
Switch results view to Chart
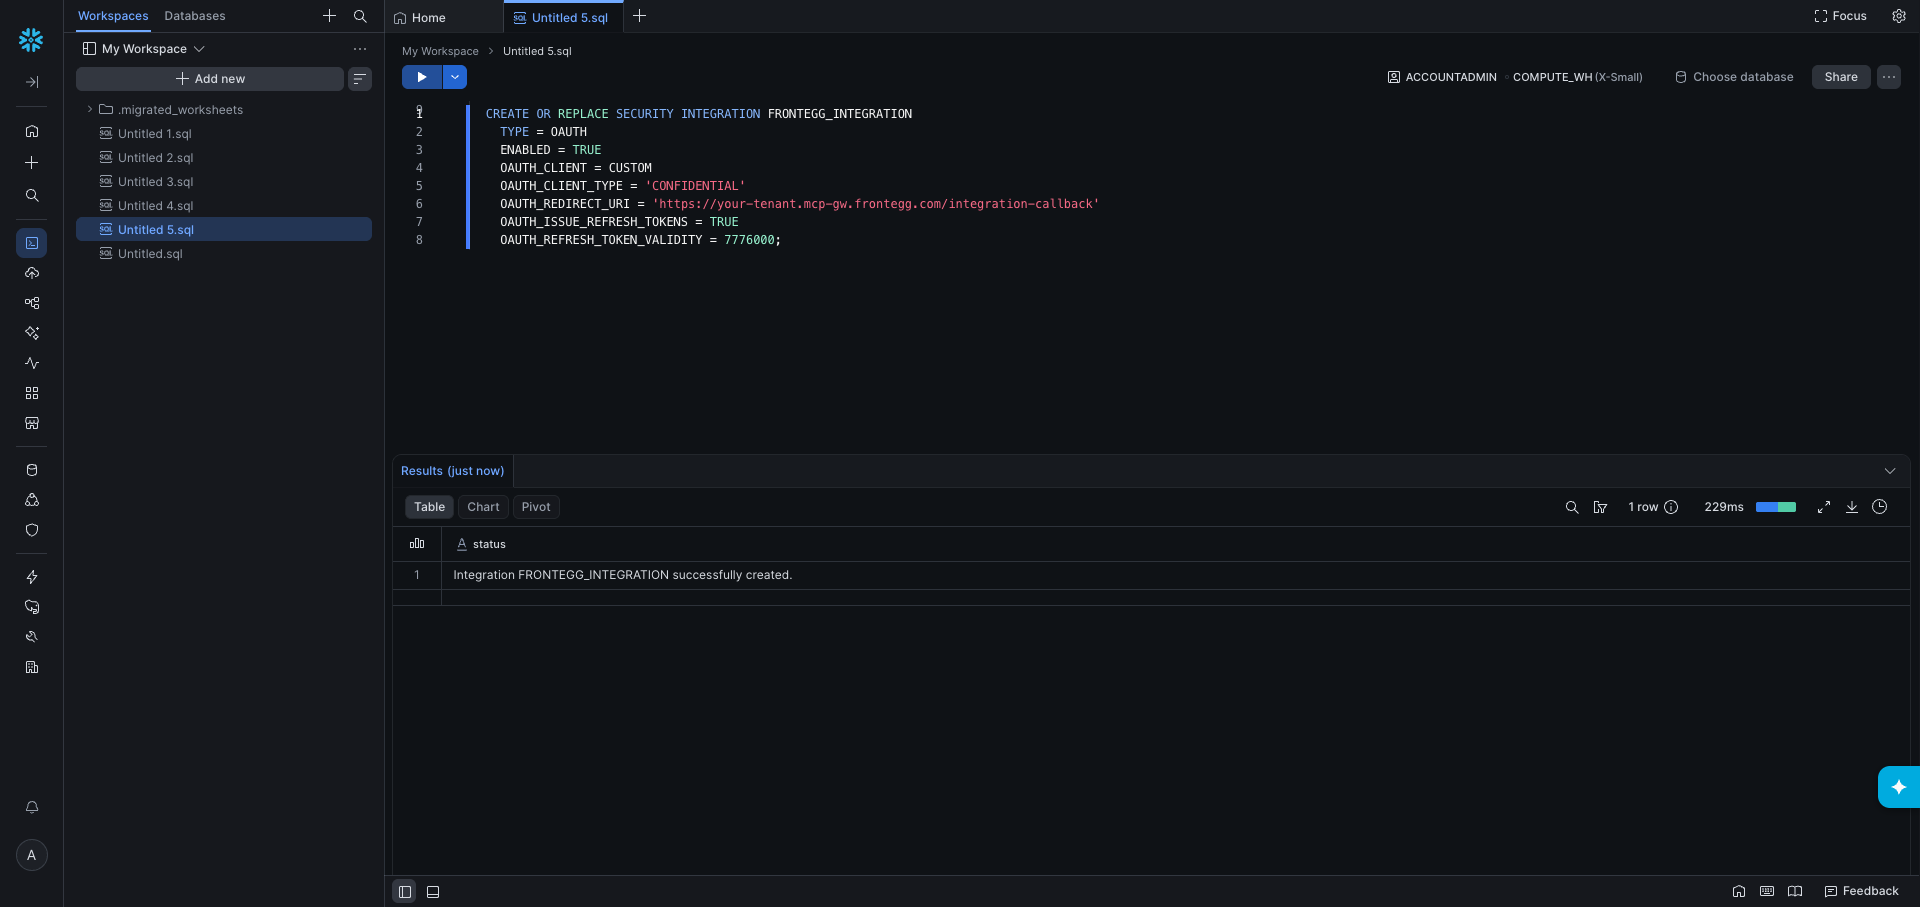point(483,507)
